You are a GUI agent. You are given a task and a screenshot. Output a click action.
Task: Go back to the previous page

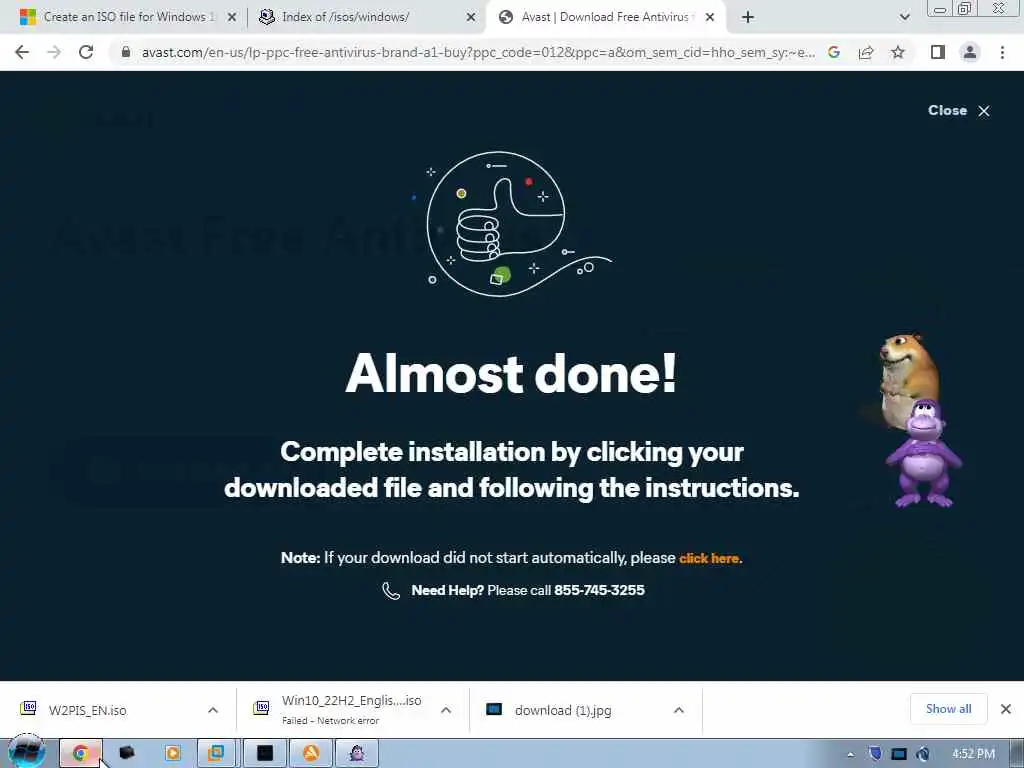22,52
